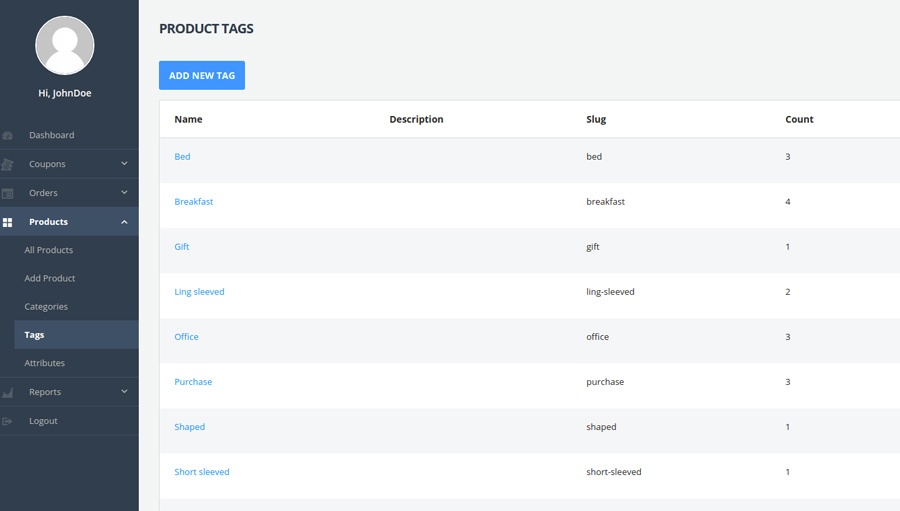Viewport: 900px width, 511px height.
Task: Click the Products grid icon
Action: tap(7, 222)
